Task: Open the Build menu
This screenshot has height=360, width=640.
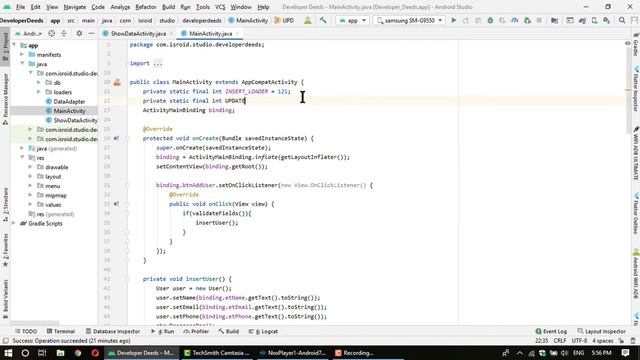Action: pos(169,7)
